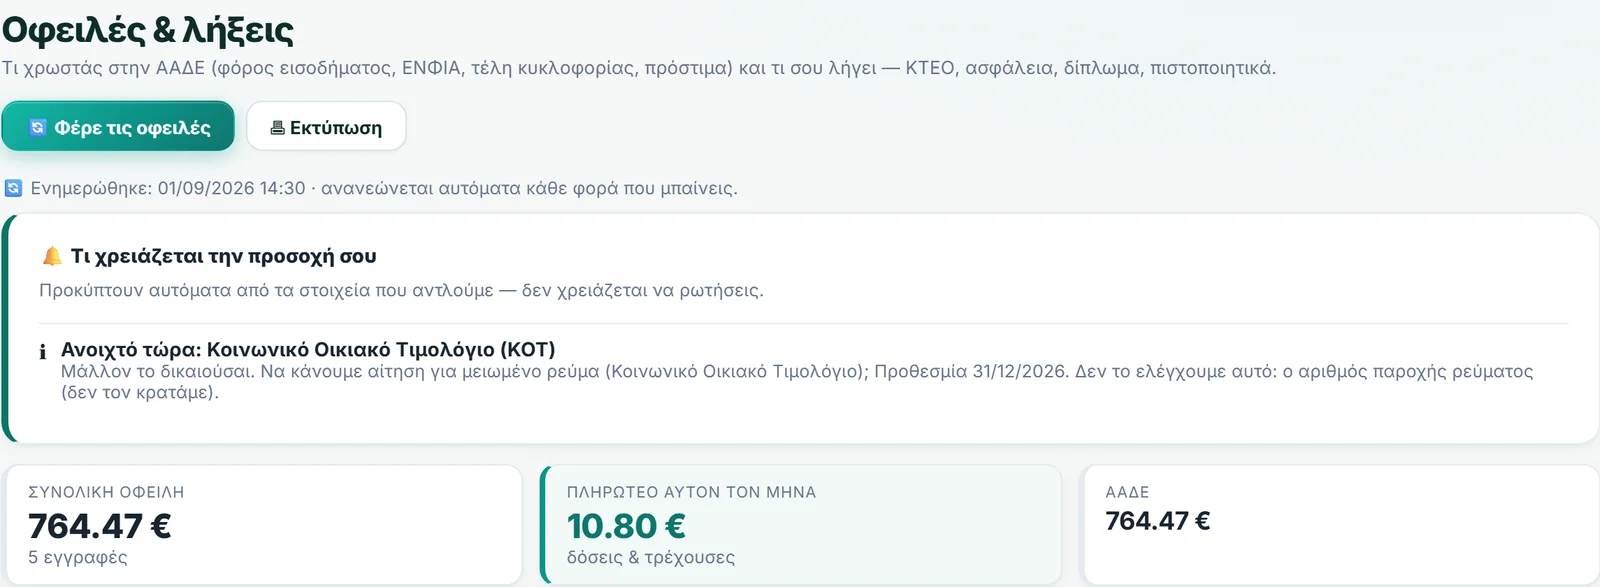Screen dimensions: 1600x587
Task: Open the Κοινωνικό Οικιακό Τιμολόγιο (ΚΟΤ) notice title
Action: (x=308, y=349)
